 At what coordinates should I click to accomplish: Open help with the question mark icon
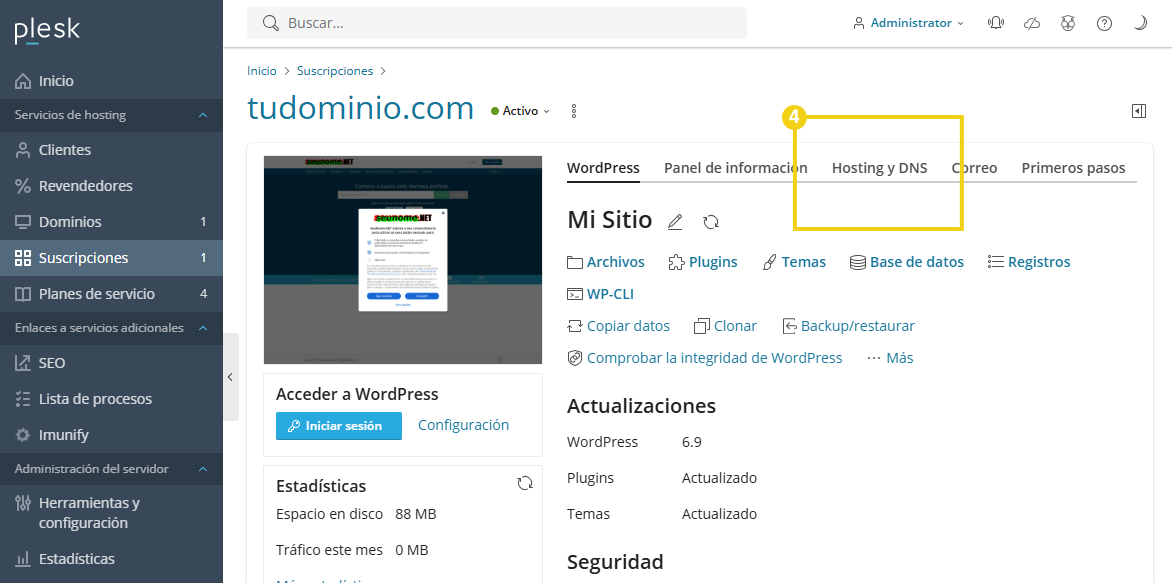point(1104,22)
